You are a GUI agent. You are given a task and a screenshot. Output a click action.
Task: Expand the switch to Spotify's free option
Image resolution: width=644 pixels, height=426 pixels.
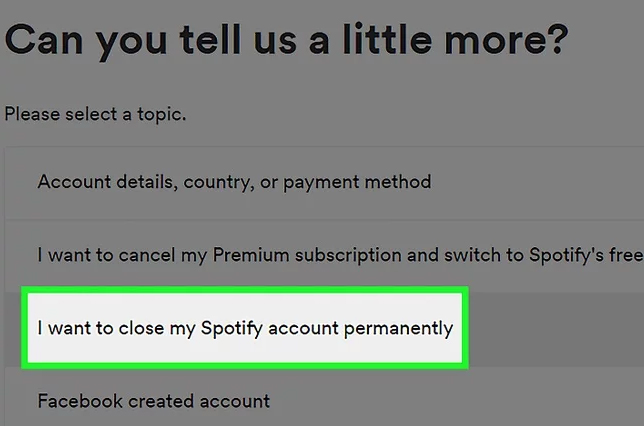pos(337,255)
